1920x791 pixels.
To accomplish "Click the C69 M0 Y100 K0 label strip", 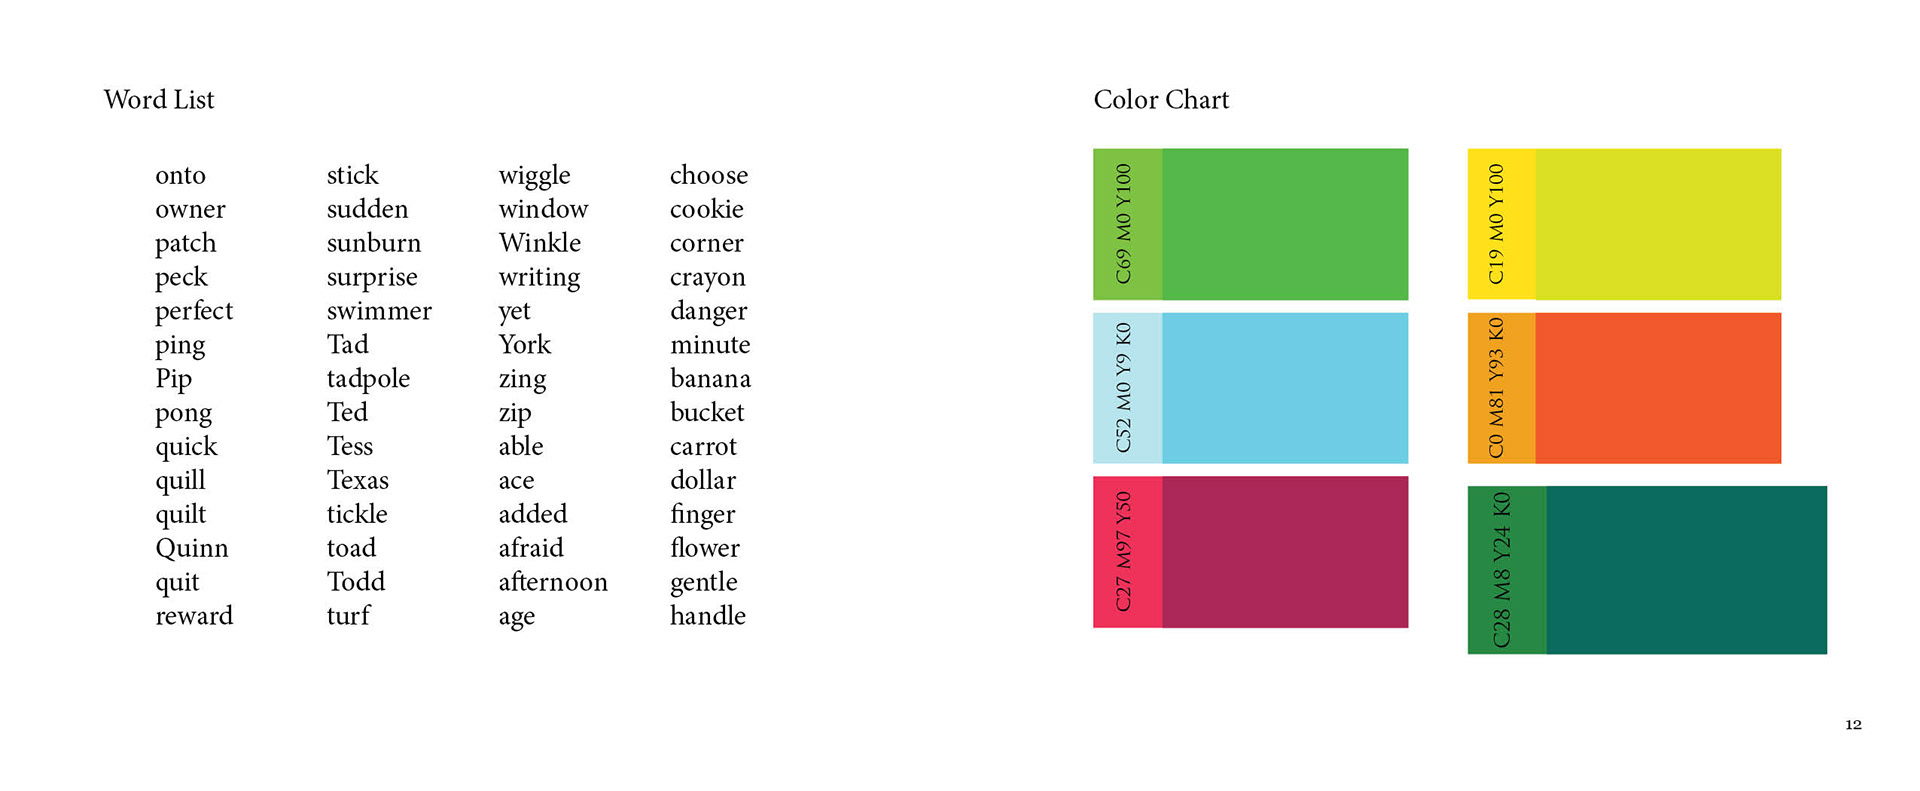I will tap(1128, 224).
